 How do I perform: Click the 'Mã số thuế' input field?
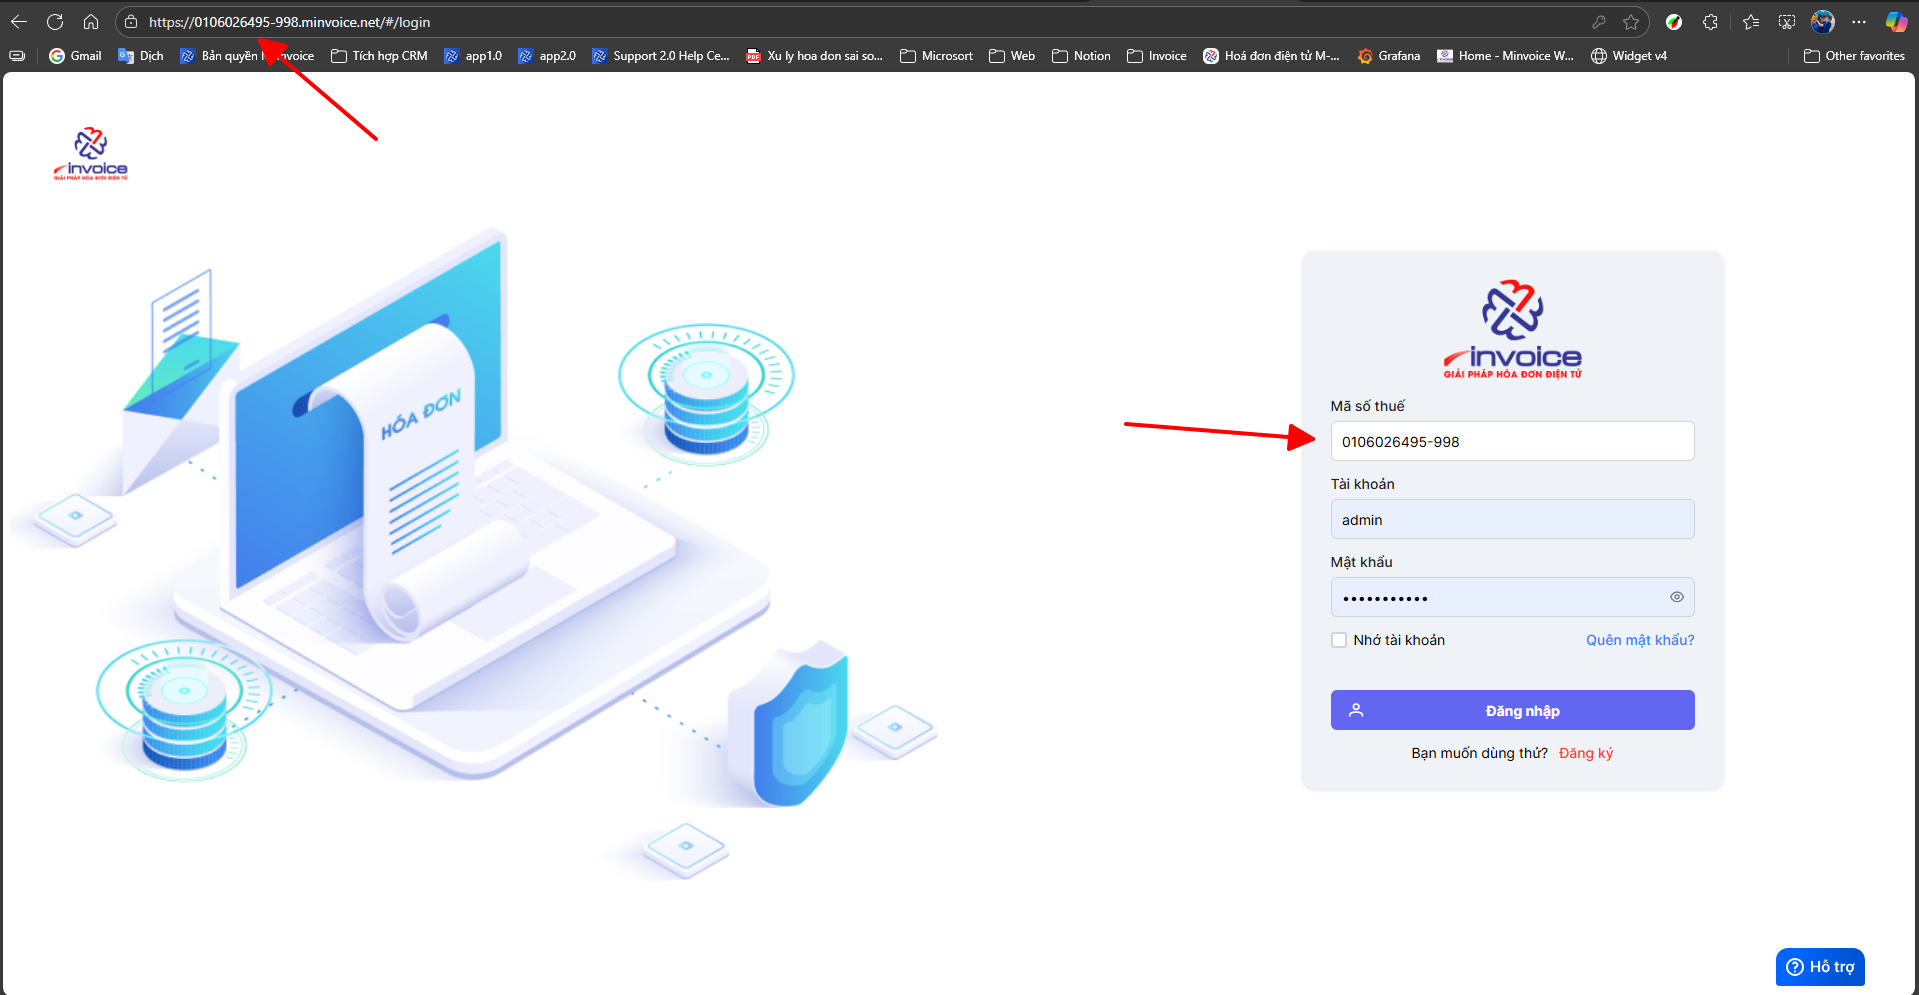coord(1512,441)
